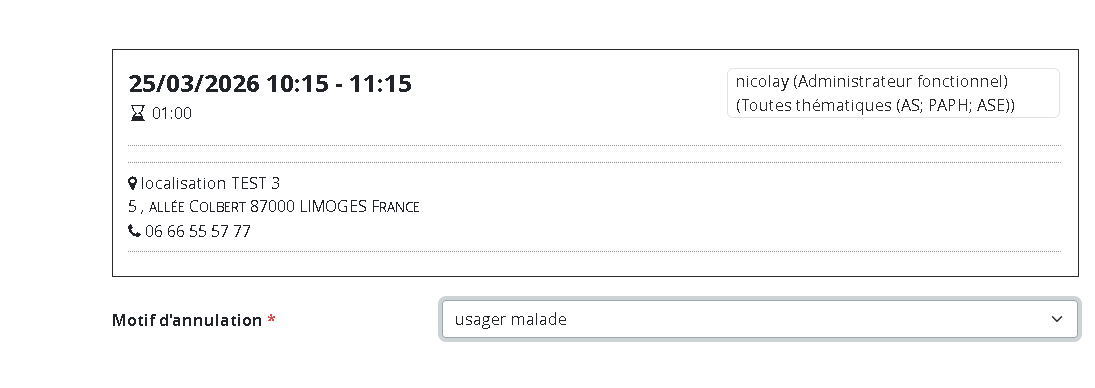Select the 'usager malade' value text
The height and width of the screenshot is (388, 1095).
(510, 320)
